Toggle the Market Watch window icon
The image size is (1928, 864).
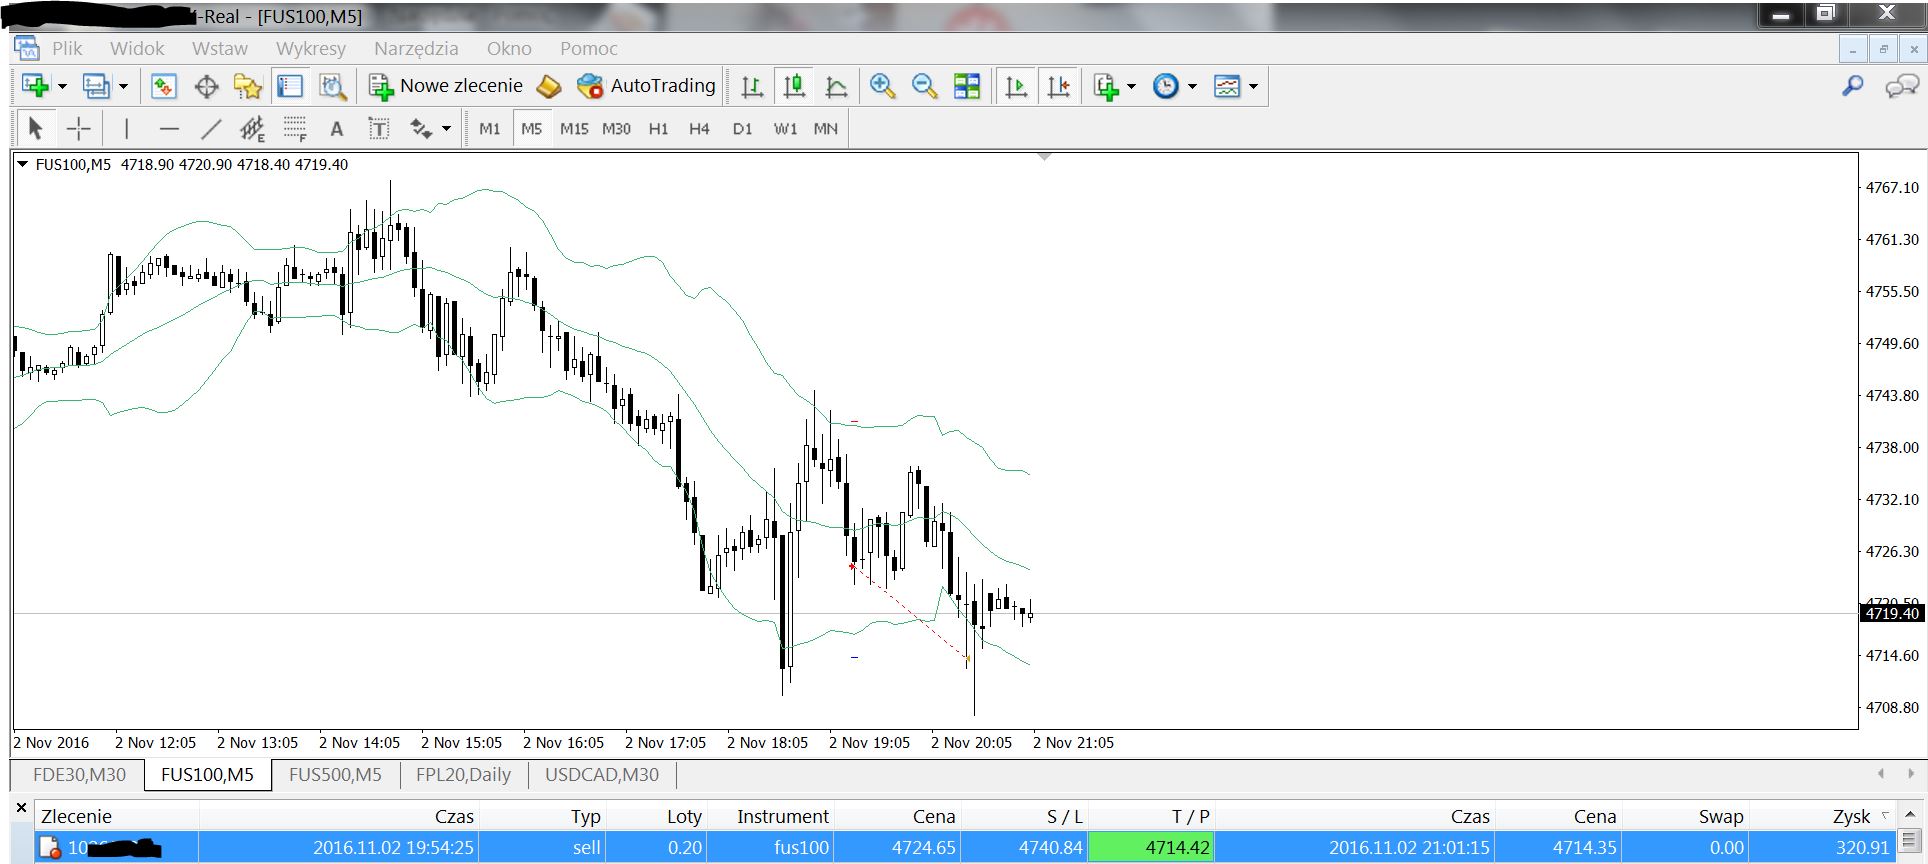point(163,86)
